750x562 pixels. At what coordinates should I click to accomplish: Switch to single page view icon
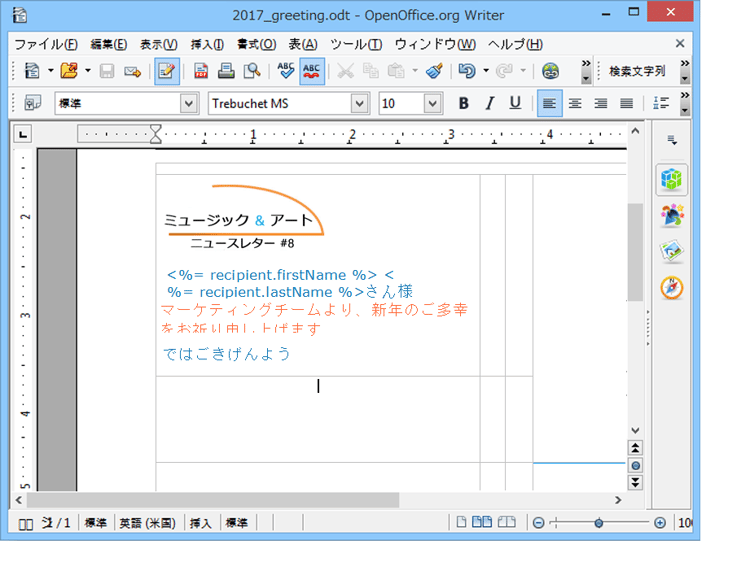461,522
